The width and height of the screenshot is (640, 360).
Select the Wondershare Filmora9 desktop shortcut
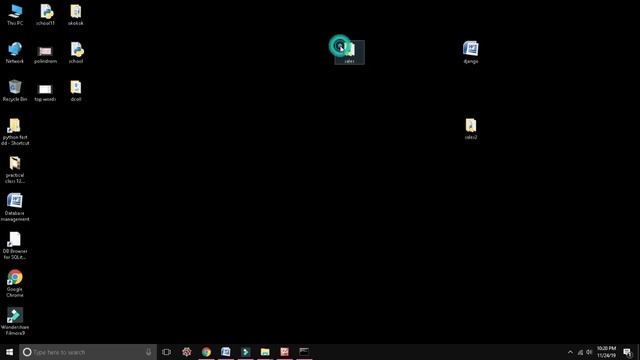[15, 321]
